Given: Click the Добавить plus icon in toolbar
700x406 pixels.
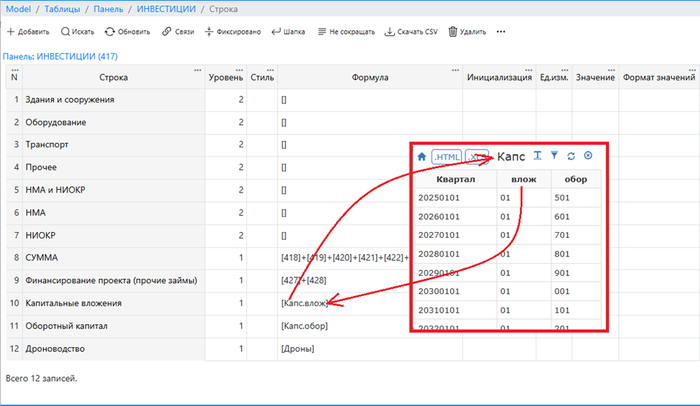Looking at the screenshot, I should [11, 32].
